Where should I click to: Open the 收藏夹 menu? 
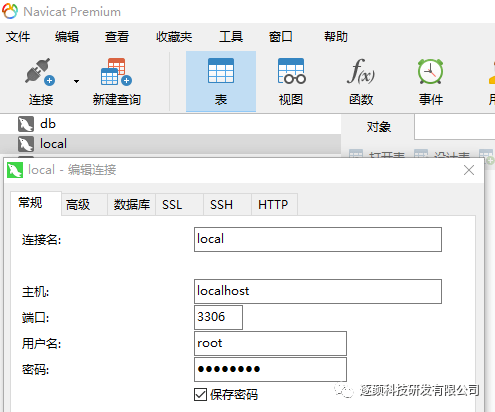point(174,36)
